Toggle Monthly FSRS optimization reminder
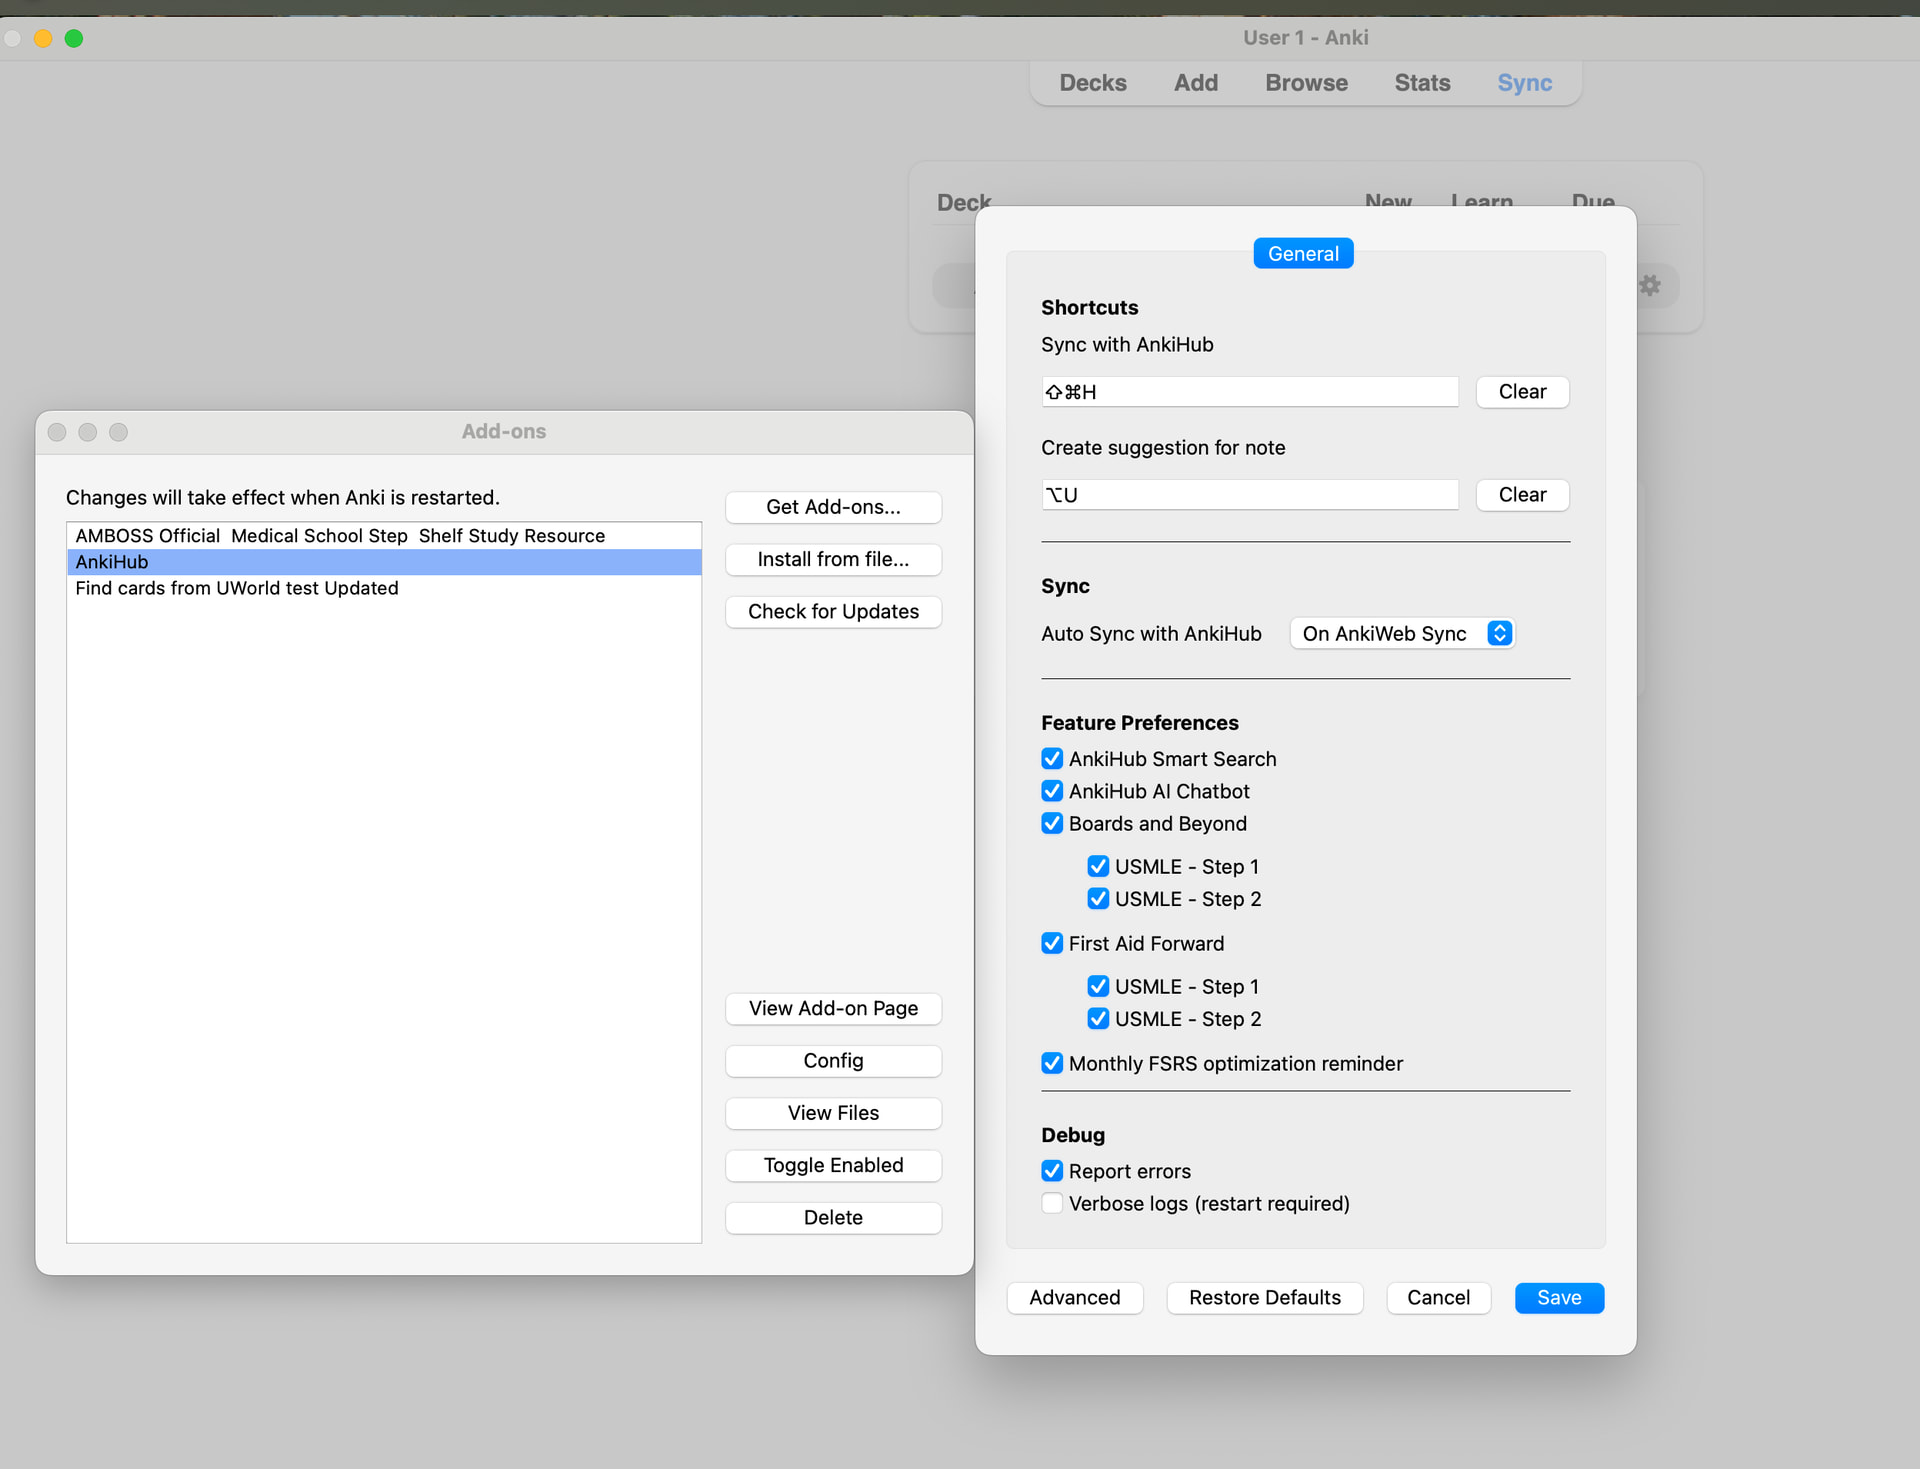Screen dimensions: 1920x1469 pos(1052,1063)
